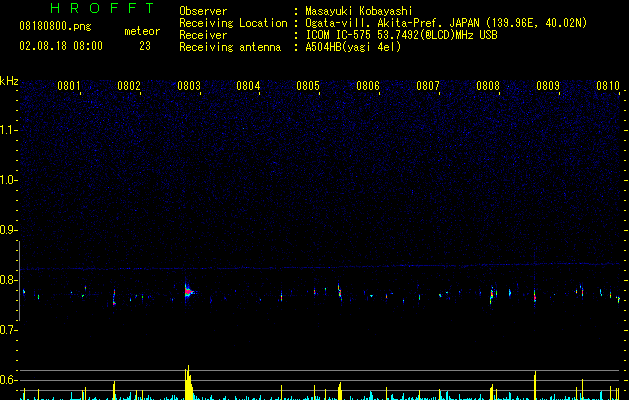This screenshot has height=400, width=629.
Task: Click the 0804 time marker
Action: pos(248,86)
